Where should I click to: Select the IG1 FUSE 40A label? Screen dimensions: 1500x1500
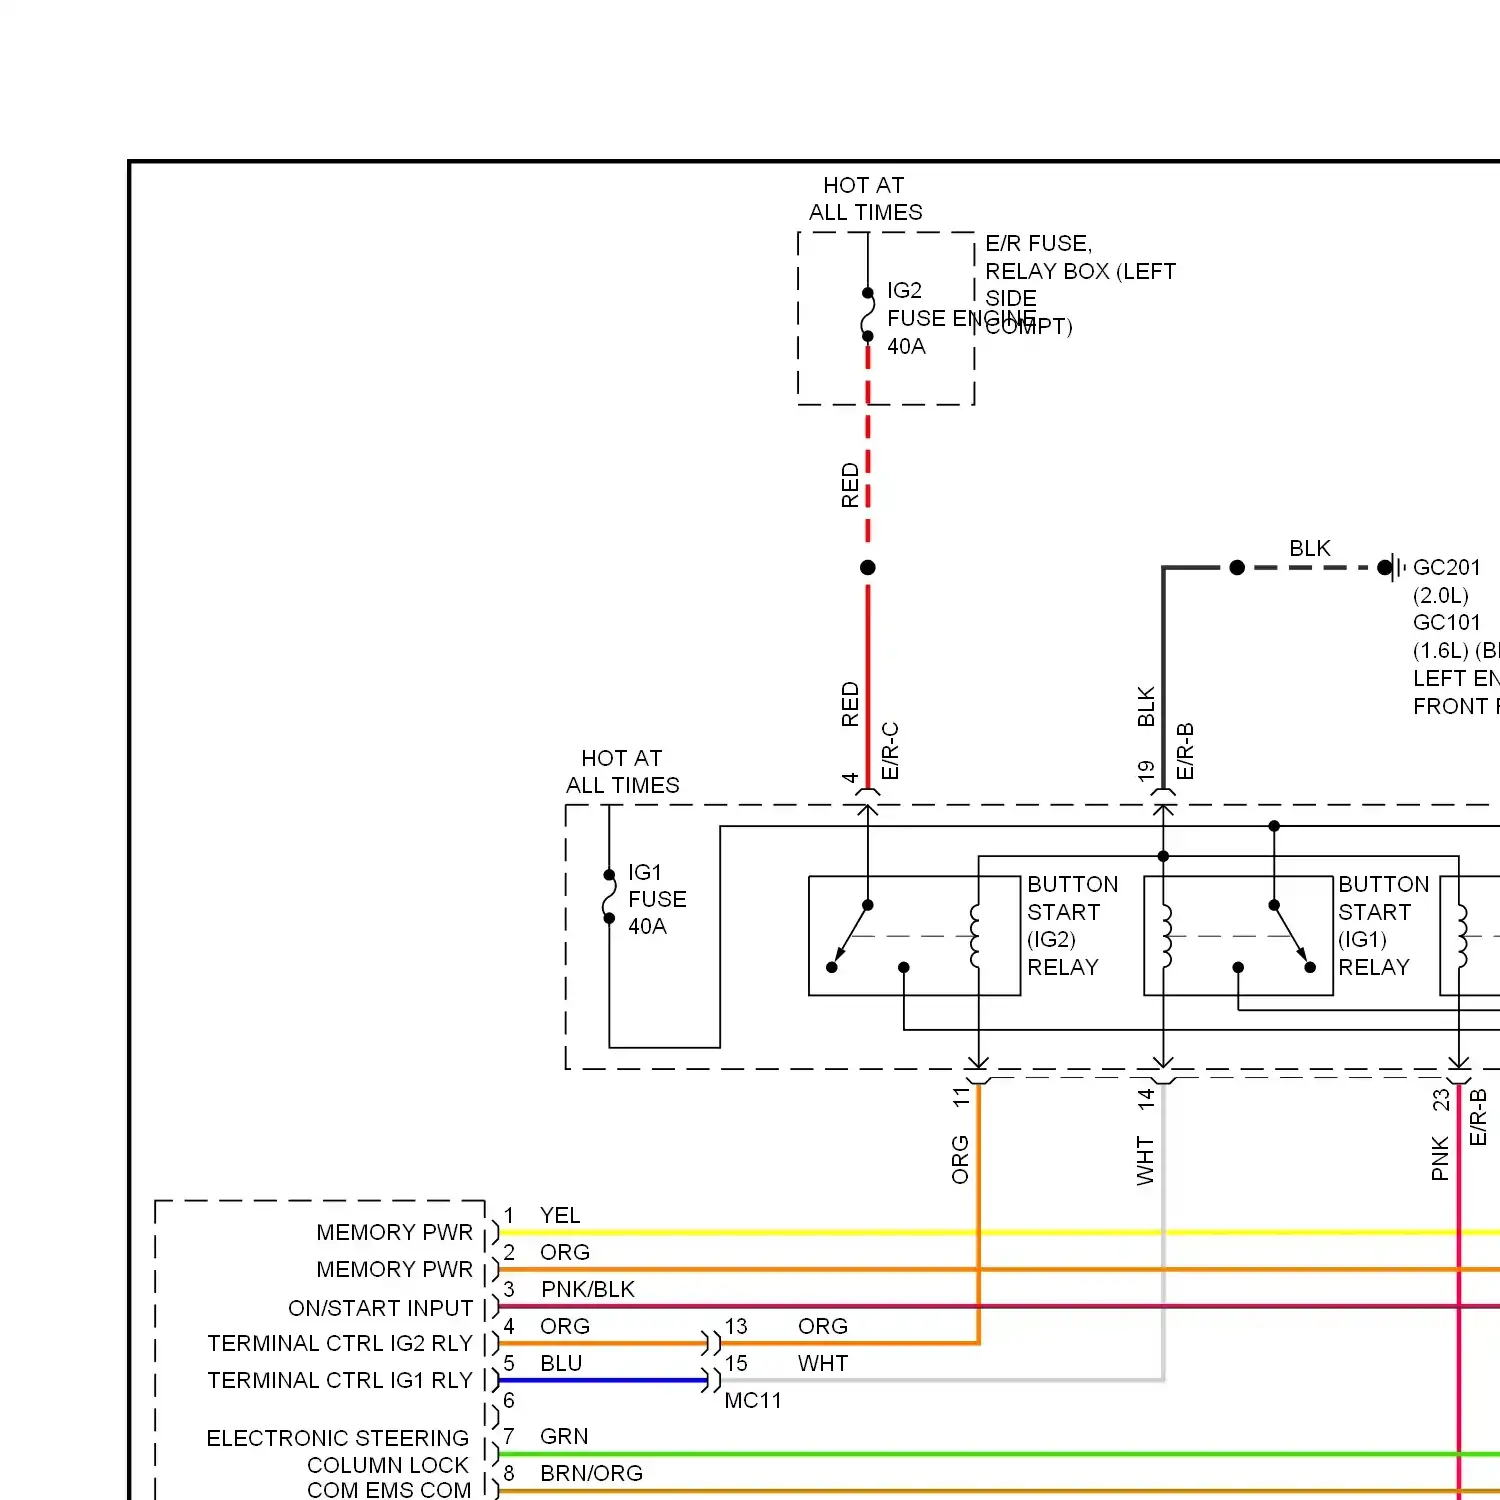pyautogui.click(x=657, y=899)
